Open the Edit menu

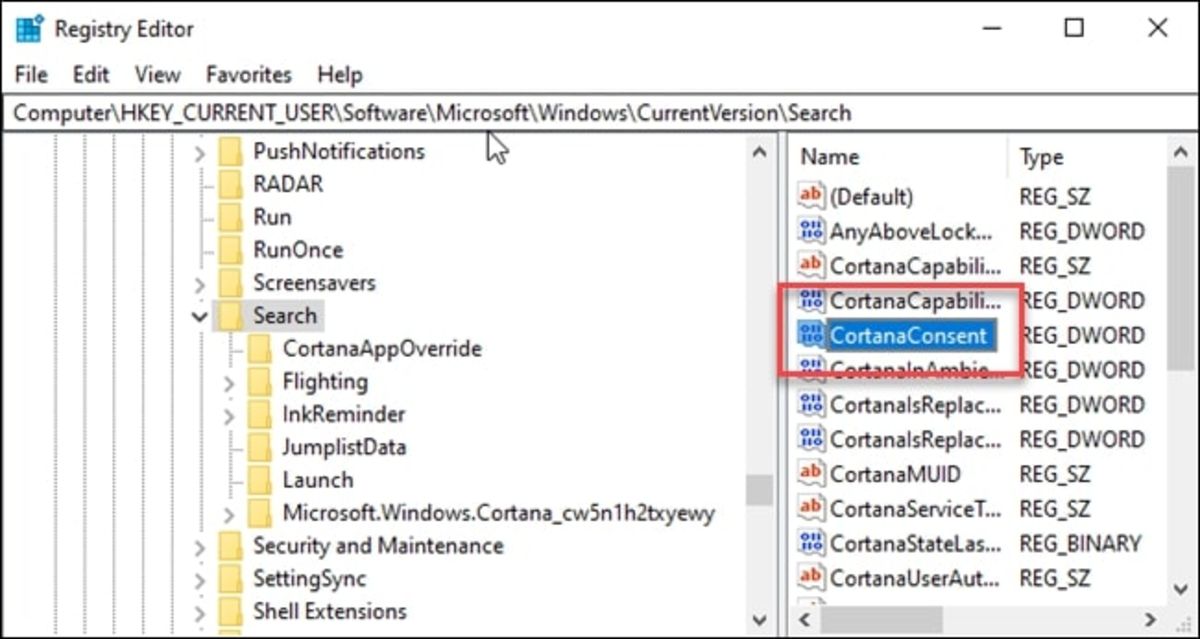pos(91,75)
